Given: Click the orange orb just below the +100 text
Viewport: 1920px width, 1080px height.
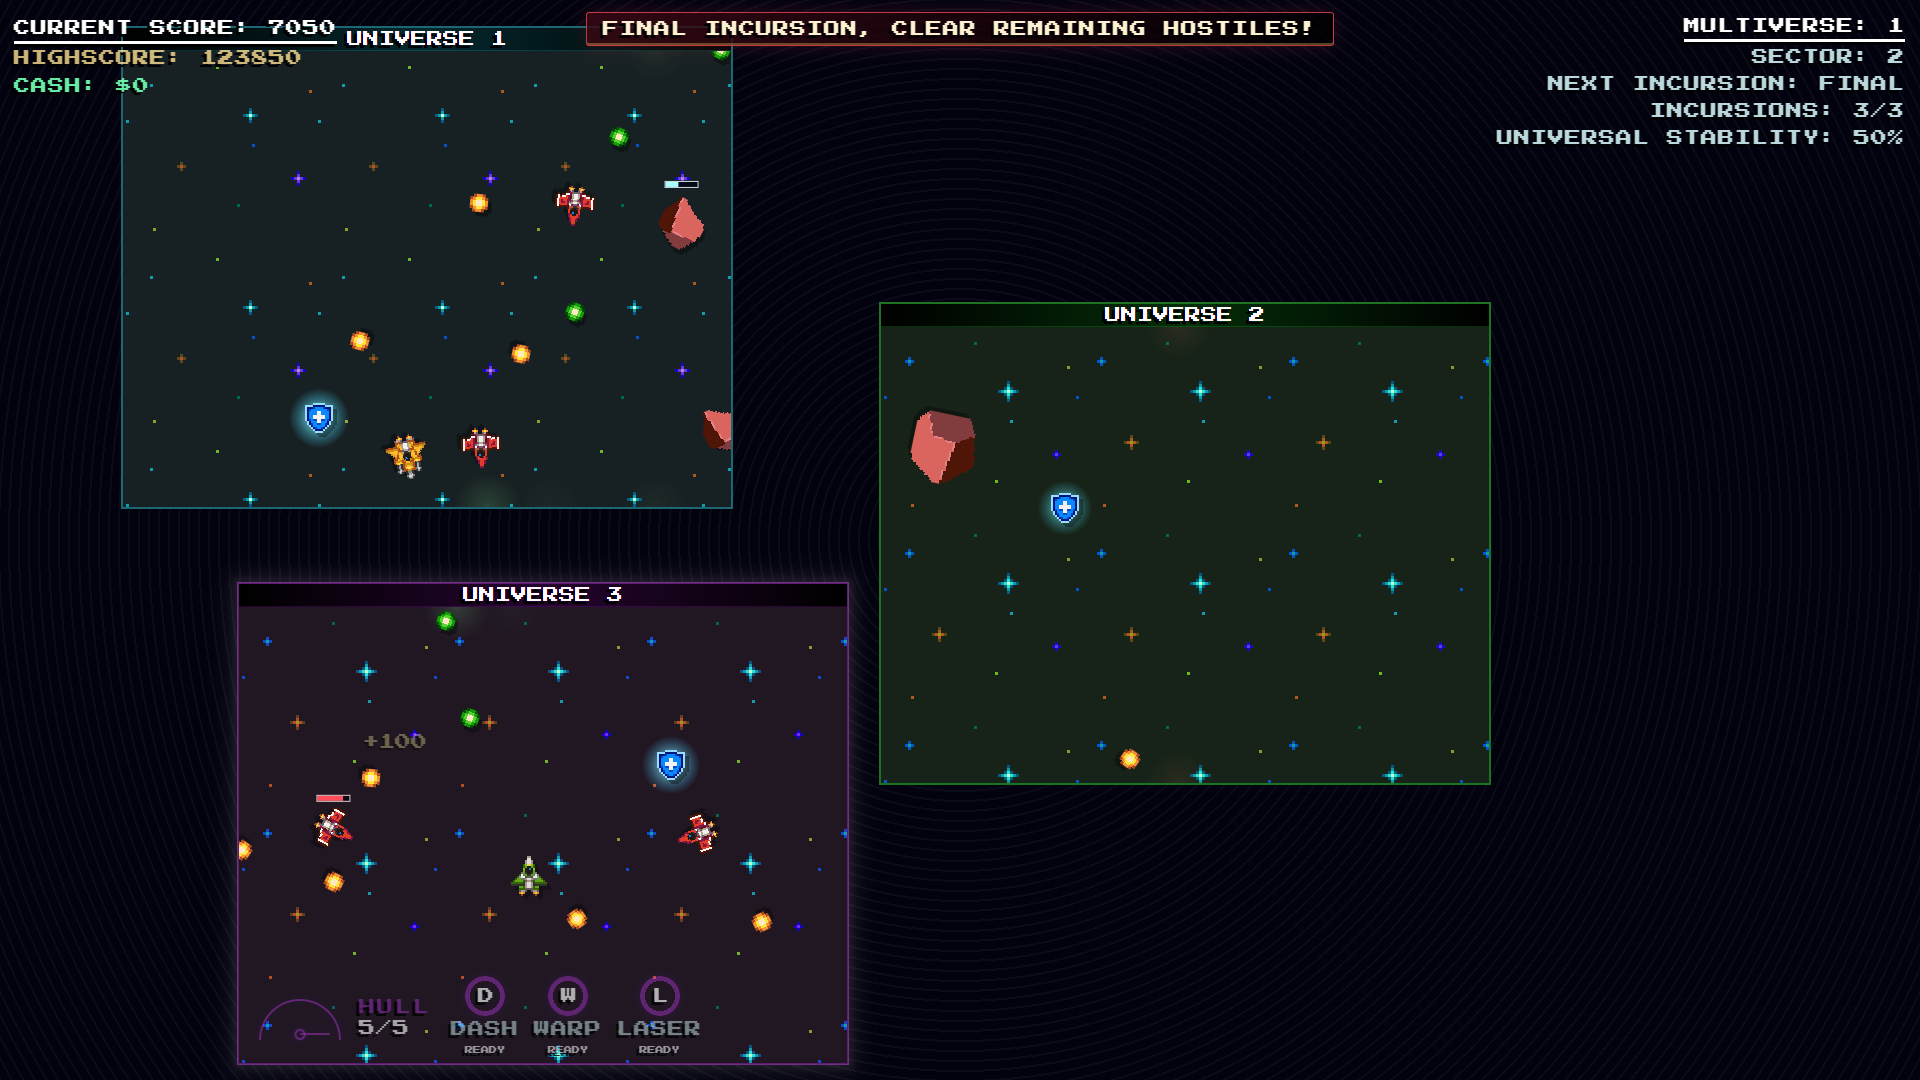Looking at the screenshot, I should tap(371, 778).
